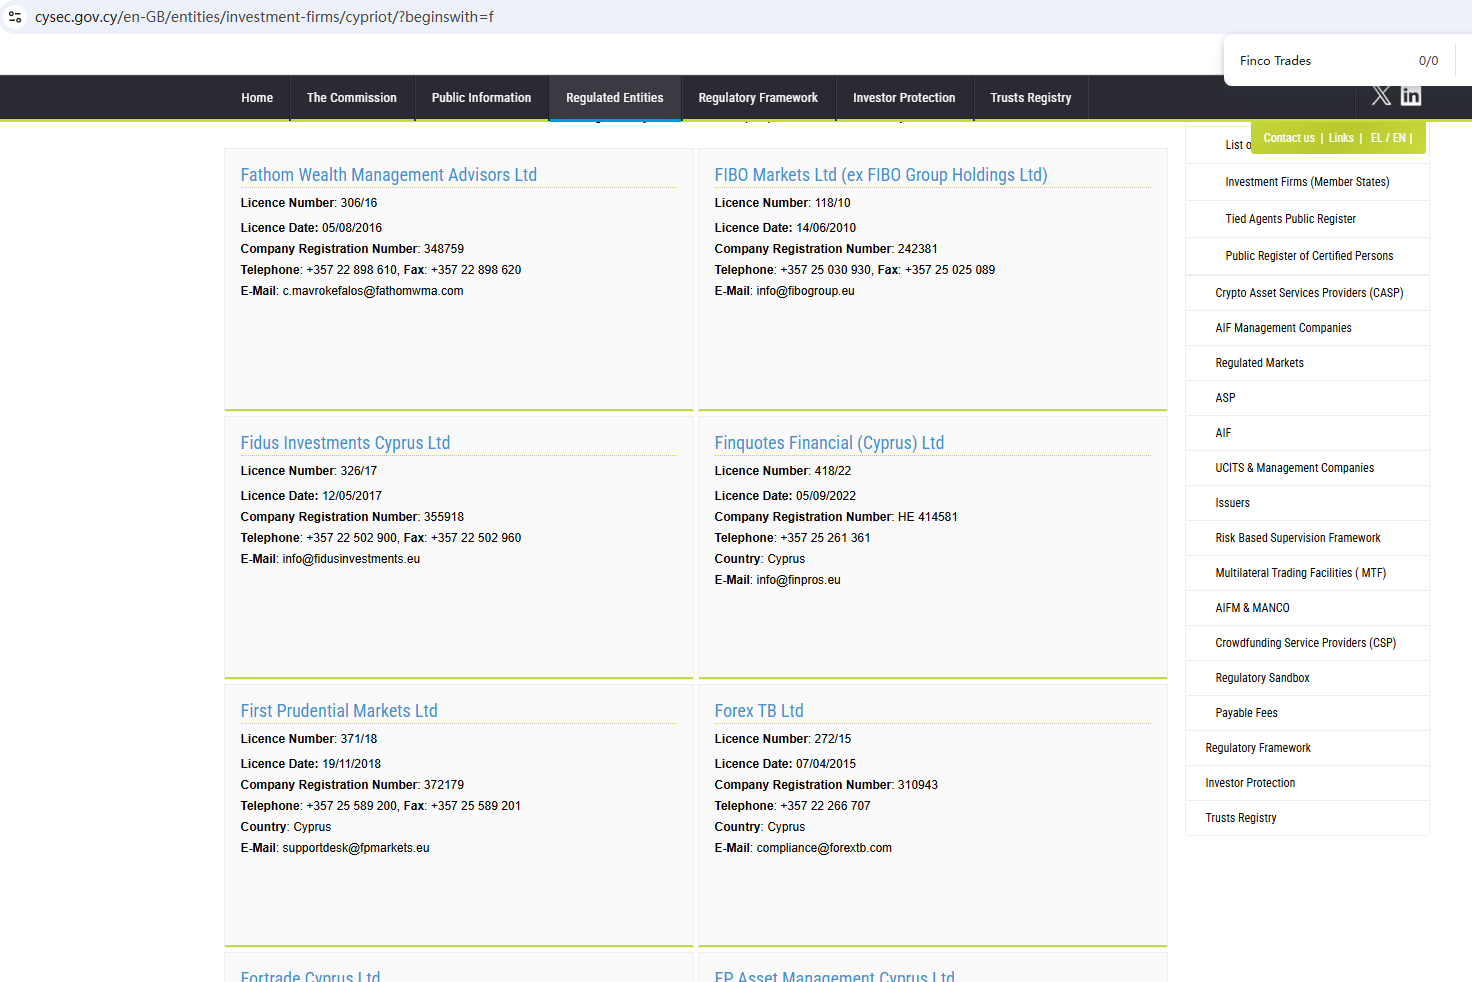Click the site information icon in address bar
The height and width of the screenshot is (982, 1472).
pyautogui.click(x=15, y=17)
